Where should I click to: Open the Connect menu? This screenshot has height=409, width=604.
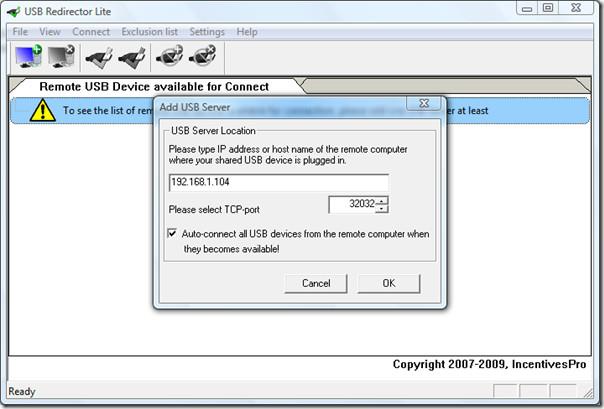(91, 32)
